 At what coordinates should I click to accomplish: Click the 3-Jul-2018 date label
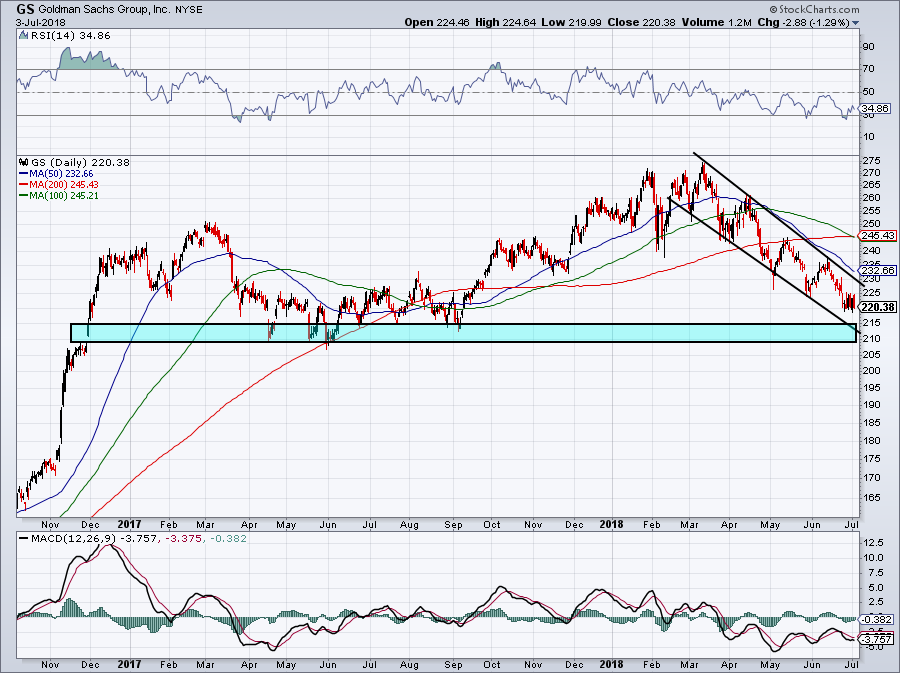tap(41, 23)
